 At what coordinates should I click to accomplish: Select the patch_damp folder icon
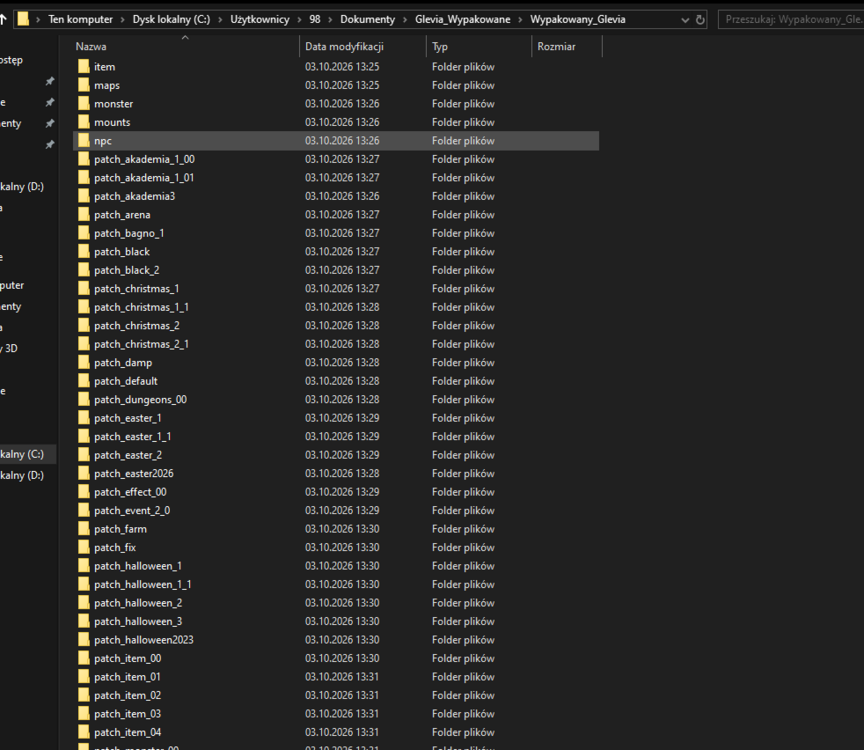coord(84,363)
